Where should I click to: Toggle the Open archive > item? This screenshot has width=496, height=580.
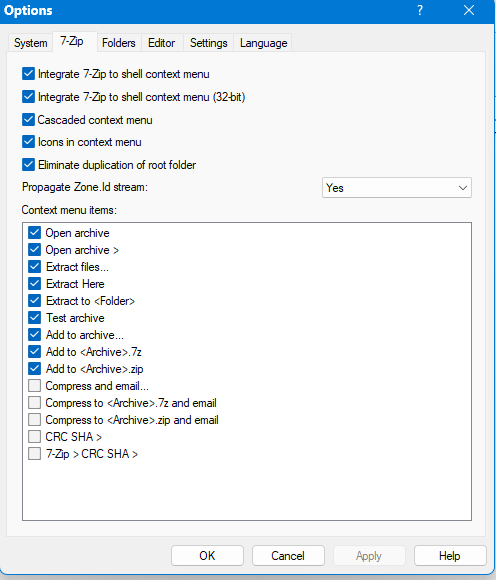(34, 250)
